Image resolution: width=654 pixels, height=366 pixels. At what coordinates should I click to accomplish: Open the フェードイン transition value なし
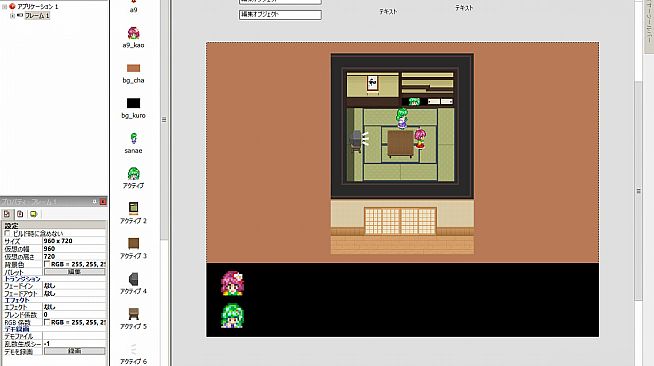[74, 286]
